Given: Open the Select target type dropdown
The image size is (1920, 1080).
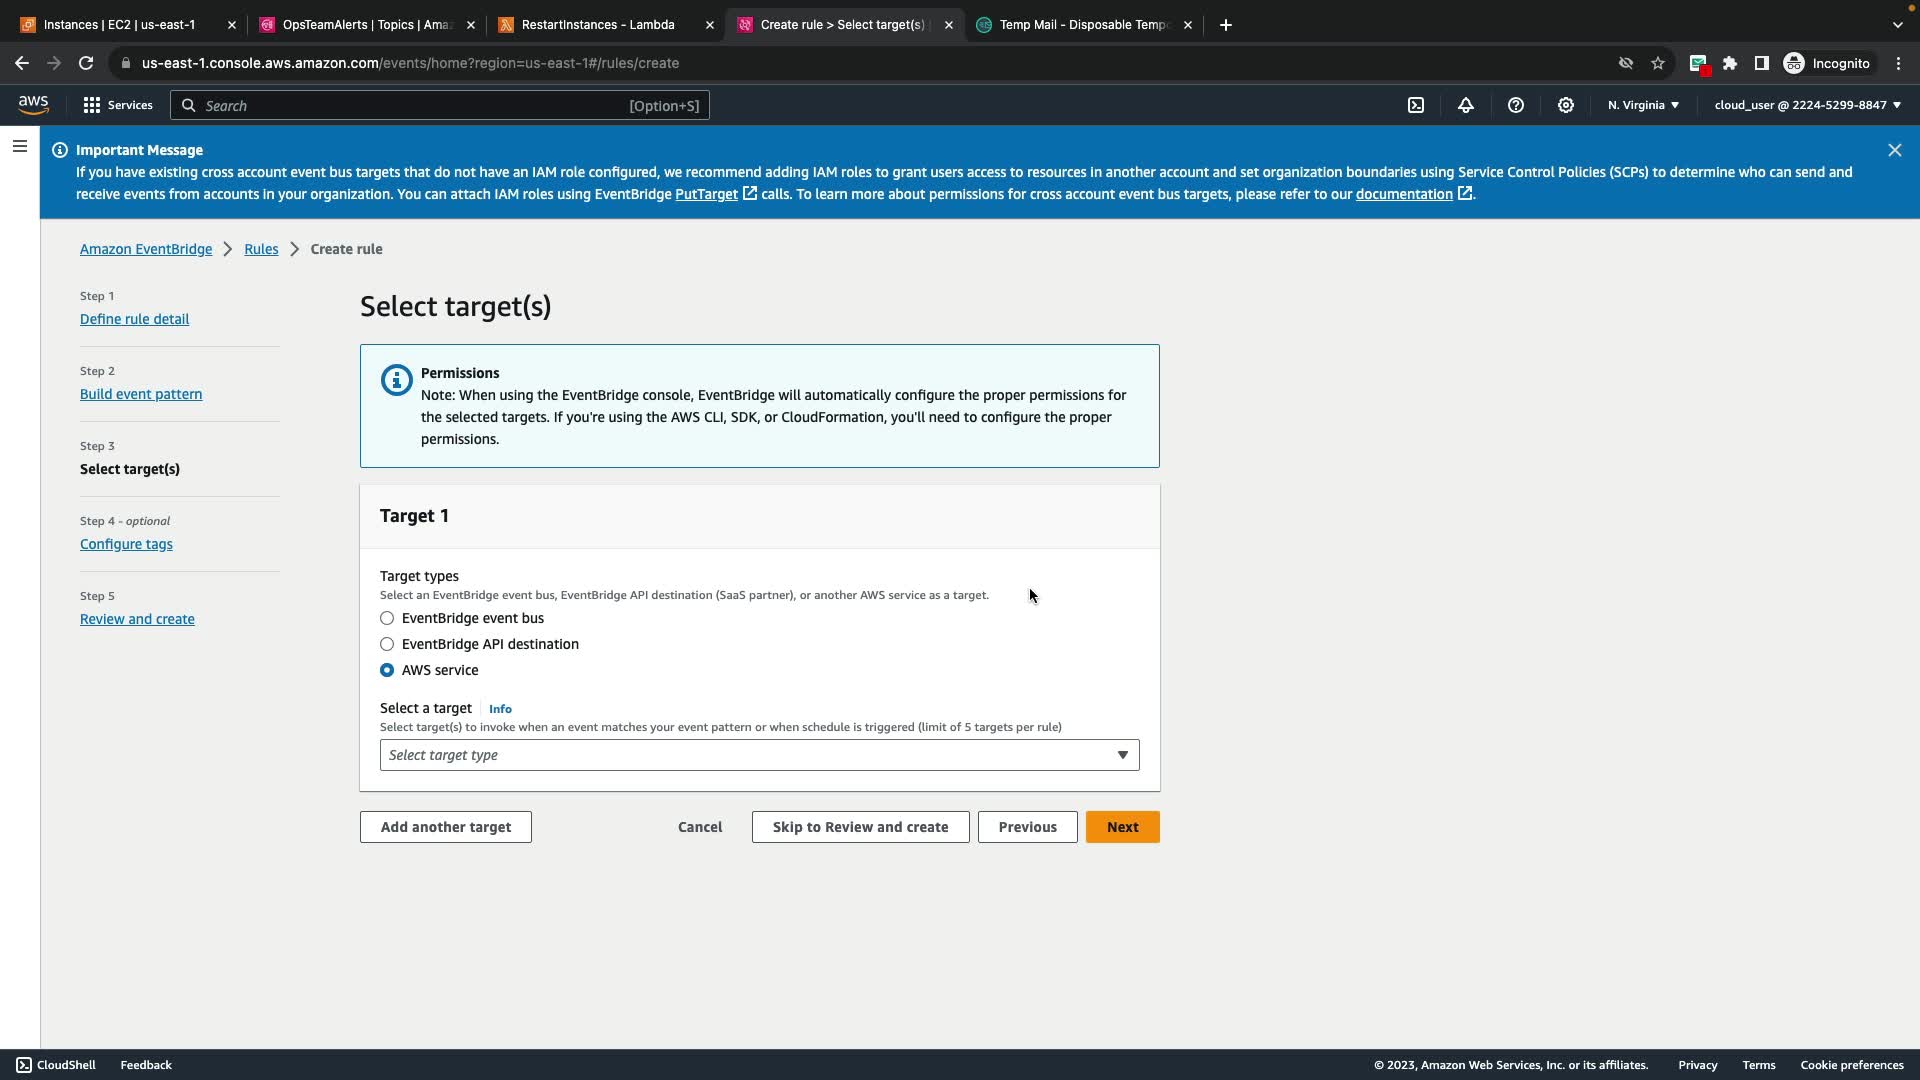Looking at the screenshot, I should (759, 755).
